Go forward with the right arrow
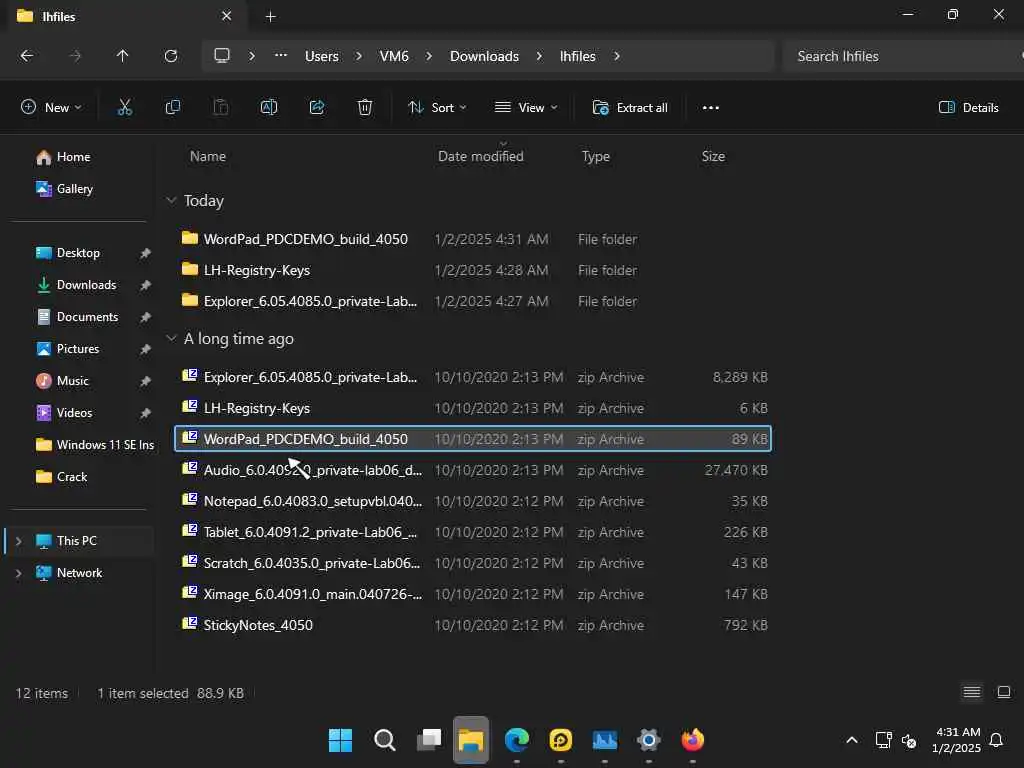Image resolution: width=1024 pixels, height=768 pixels. 75,56
